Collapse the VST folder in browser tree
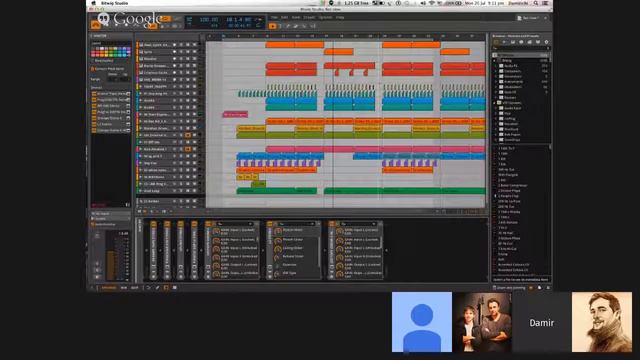Viewport: 640px width, 360px height. click(495, 103)
